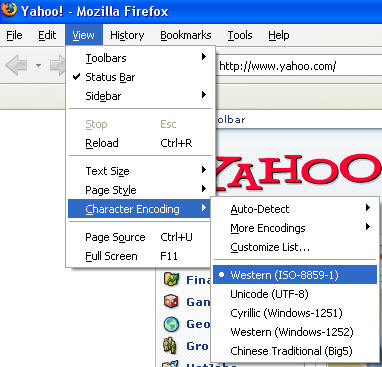This screenshot has width=382, height=367.
Task: Open the File menu
Action: pos(14,35)
